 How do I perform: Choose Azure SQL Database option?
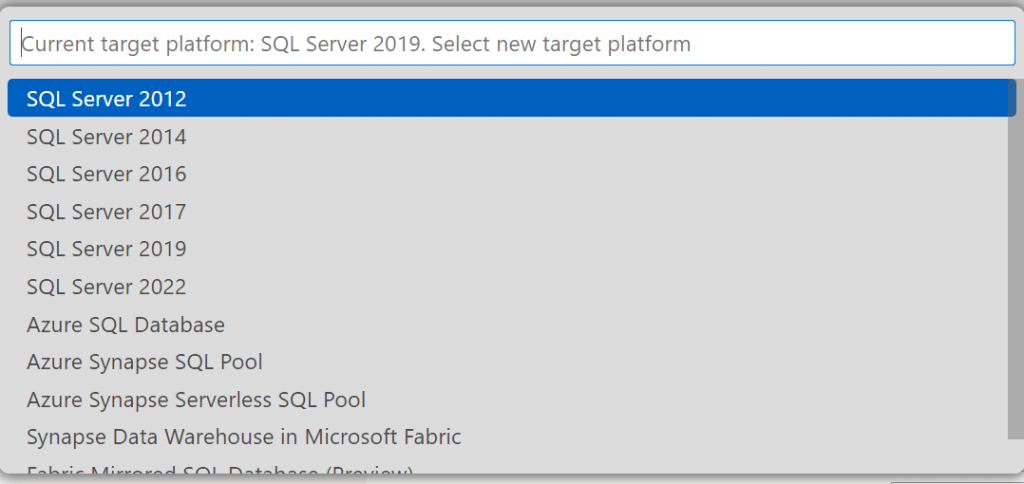(126, 325)
